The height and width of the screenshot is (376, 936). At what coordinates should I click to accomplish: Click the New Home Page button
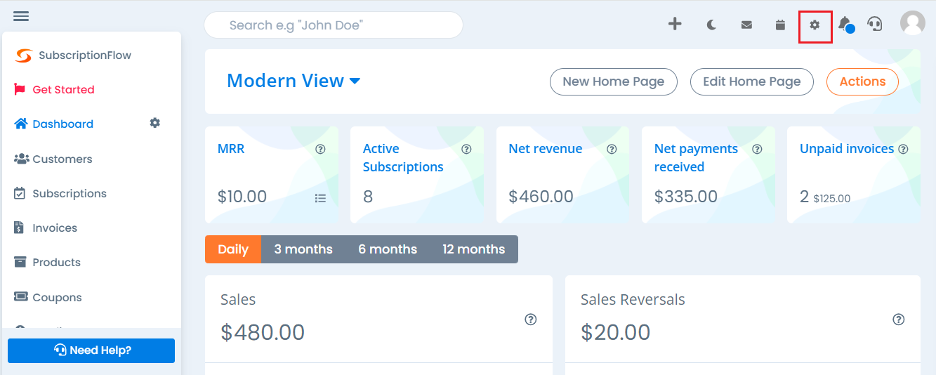[x=613, y=82]
